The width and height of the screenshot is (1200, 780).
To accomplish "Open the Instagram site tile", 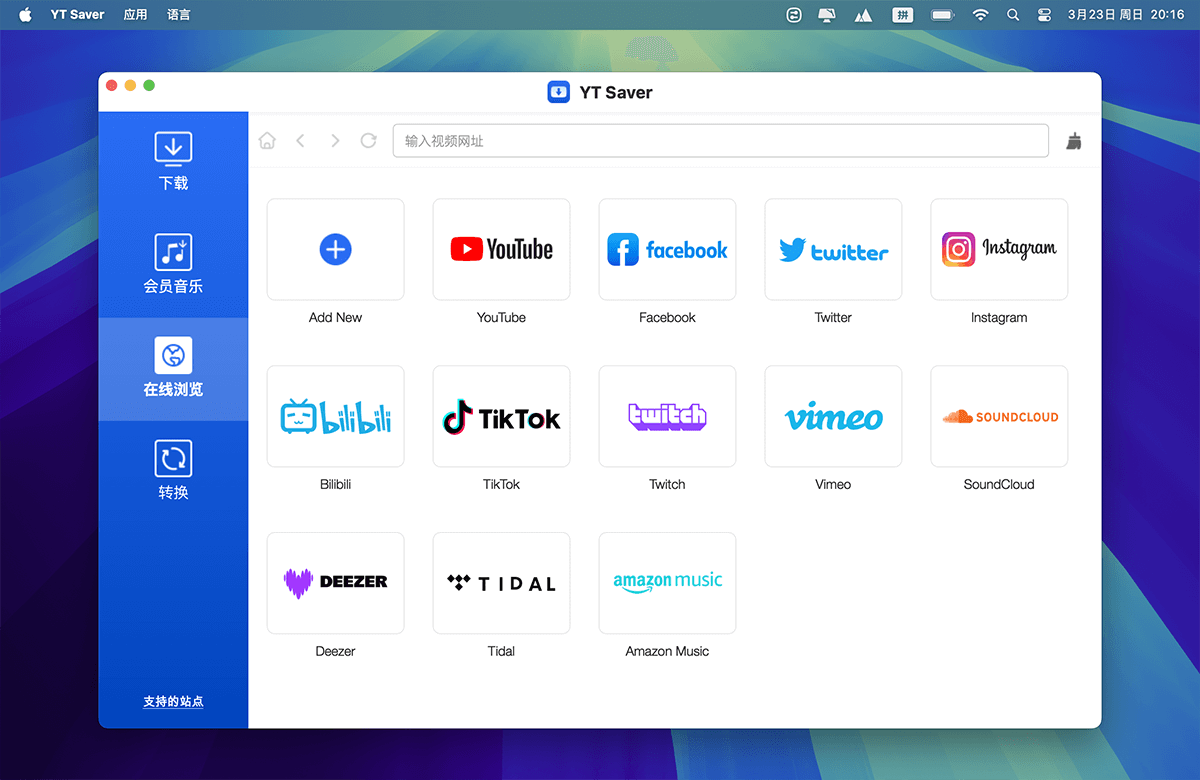I will coord(999,249).
